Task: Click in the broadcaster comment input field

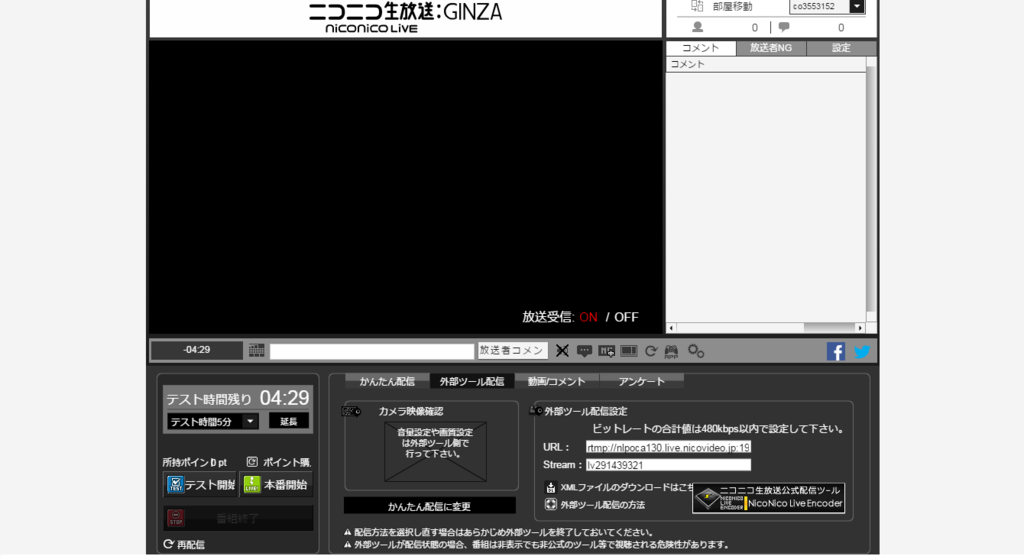Action: 372,352
